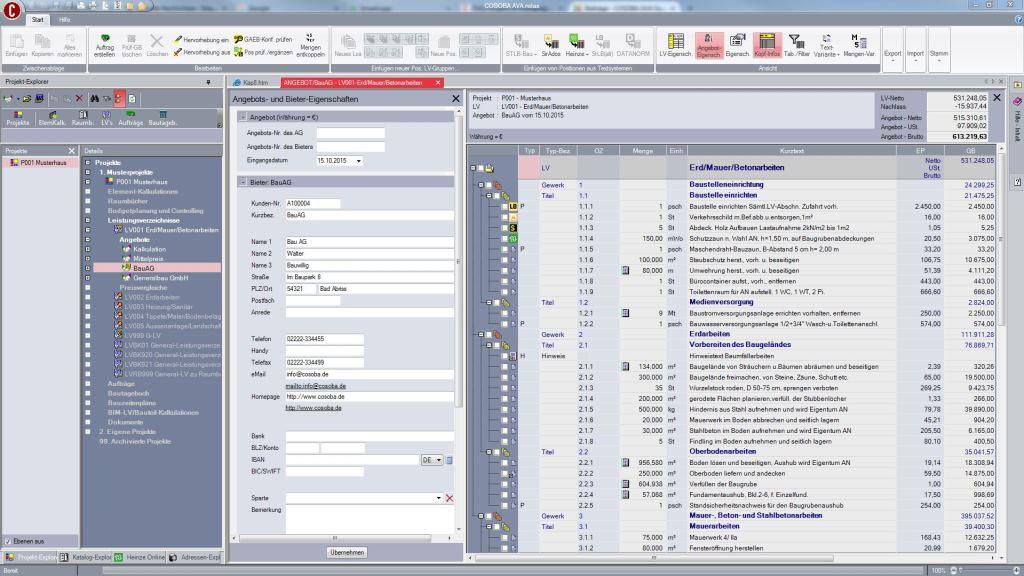Open the Export dropdown in ribbon
The image size is (1024, 576).
(x=892, y=56)
